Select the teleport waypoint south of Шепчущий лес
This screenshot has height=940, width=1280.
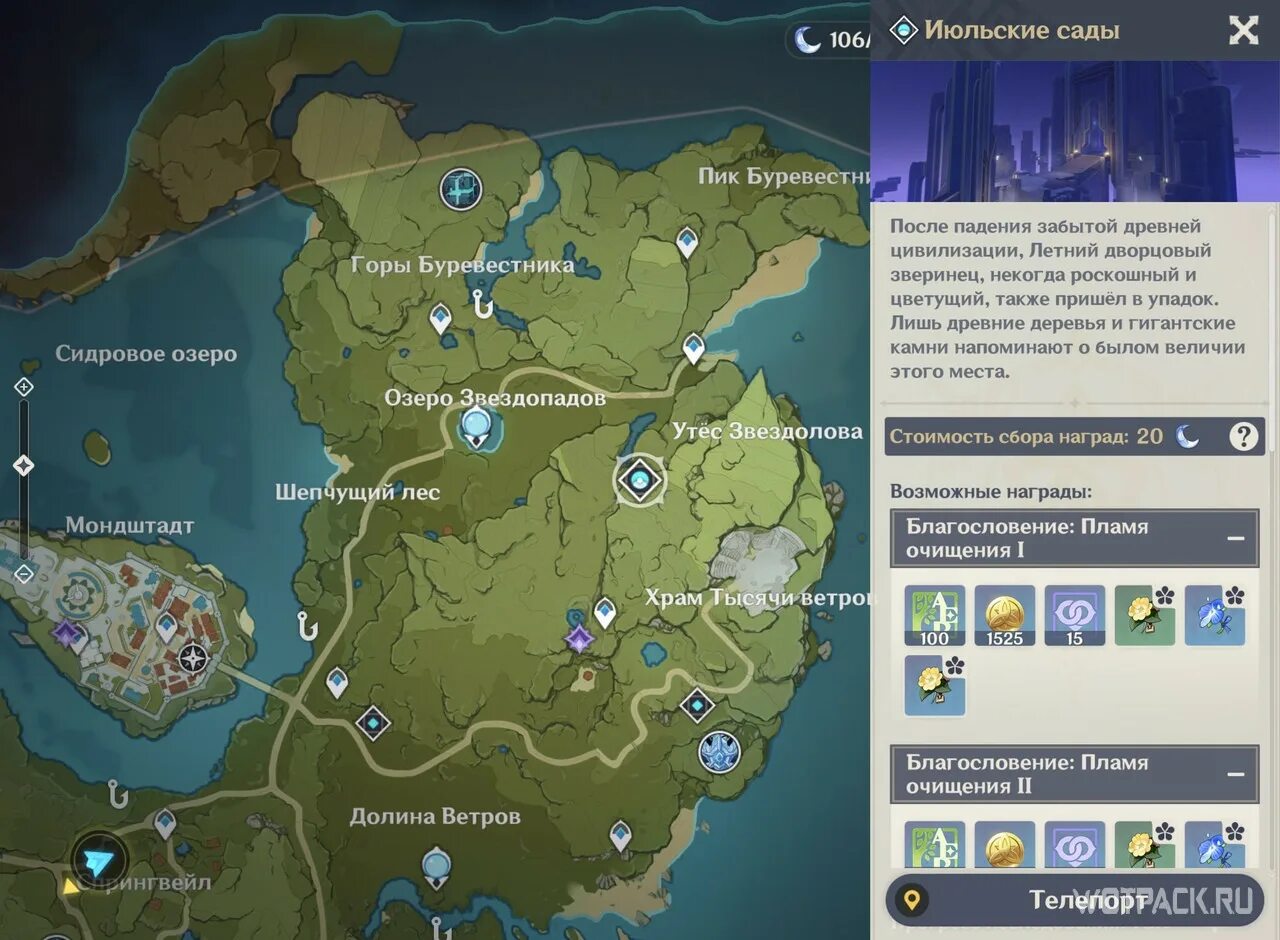pos(337,683)
